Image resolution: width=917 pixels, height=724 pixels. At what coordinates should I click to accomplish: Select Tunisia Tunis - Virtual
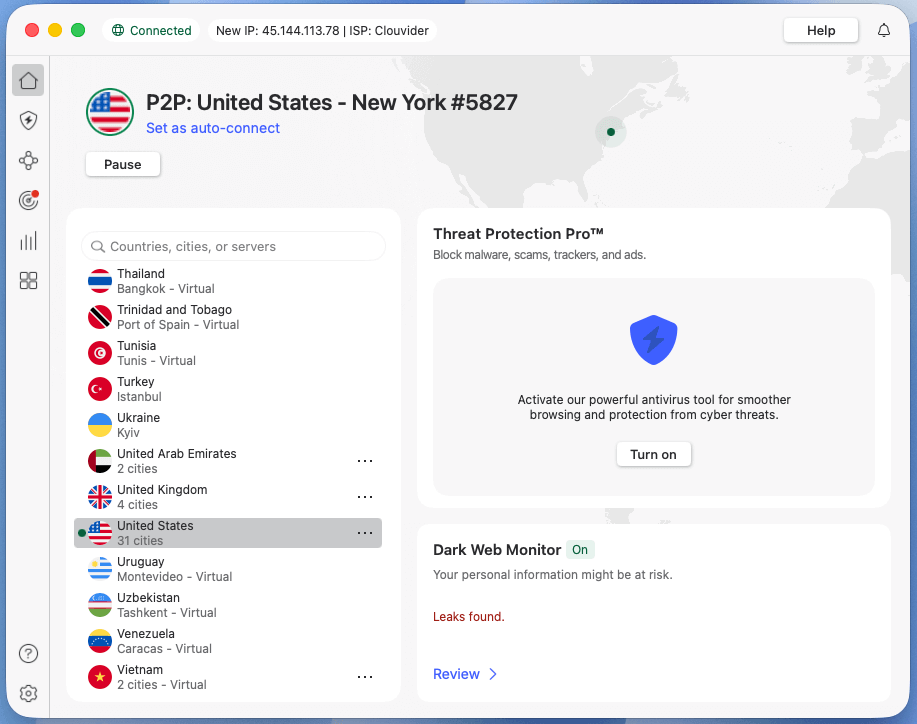pos(228,353)
